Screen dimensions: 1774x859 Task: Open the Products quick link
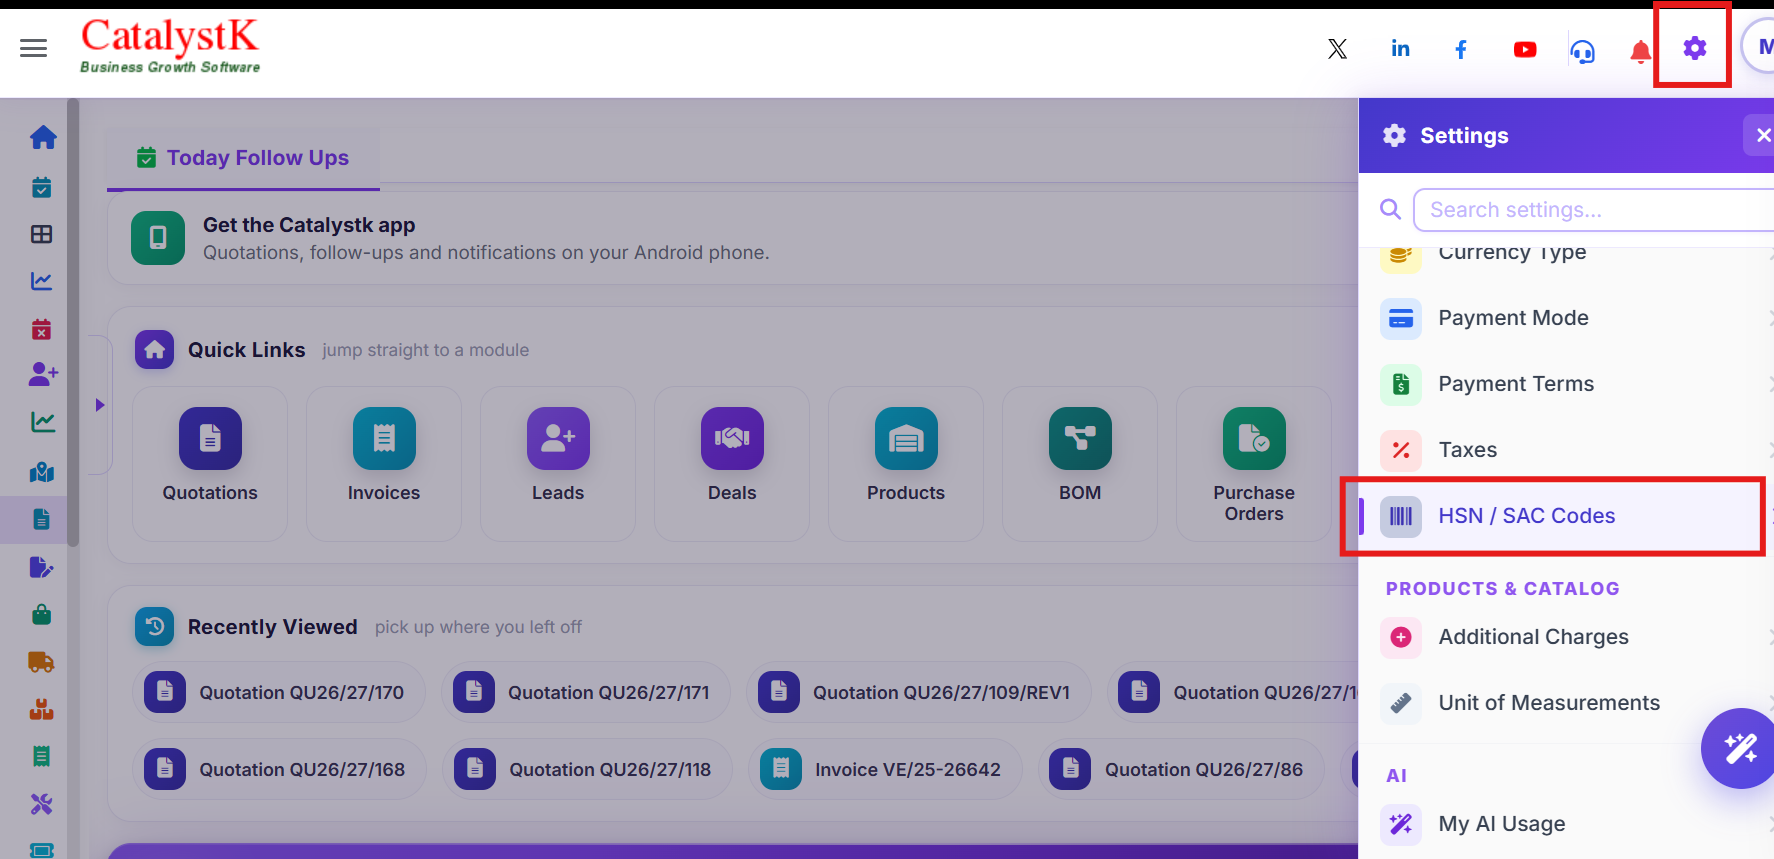tap(906, 464)
